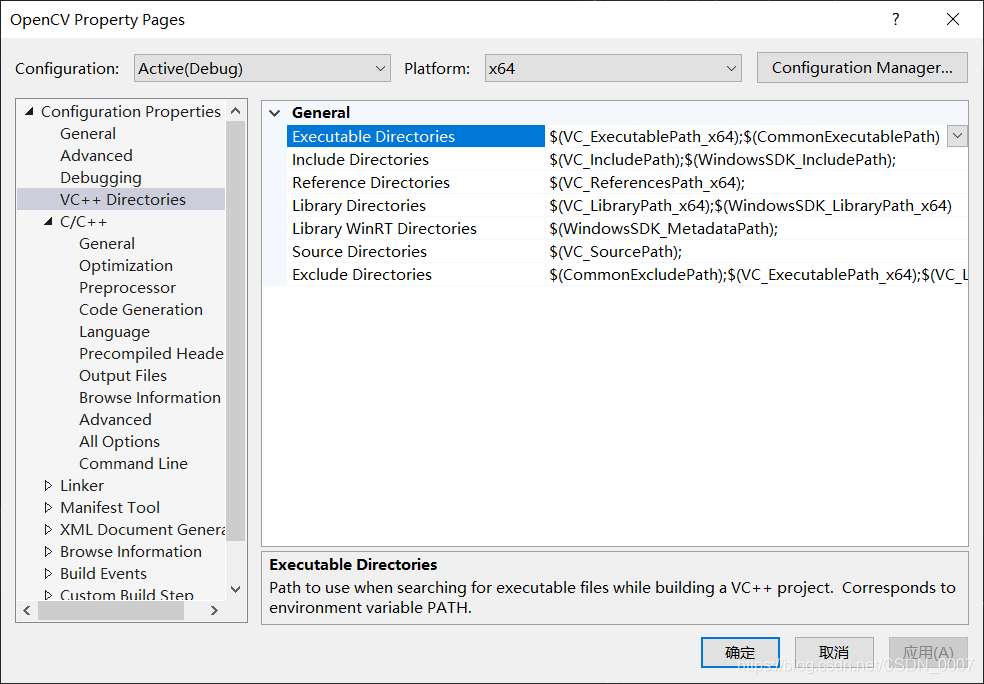The height and width of the screenshot is (684, 984).
Task: Close the OpenCV Property Pages dialog
Action: pyautogui.click(x=953, y=19)
